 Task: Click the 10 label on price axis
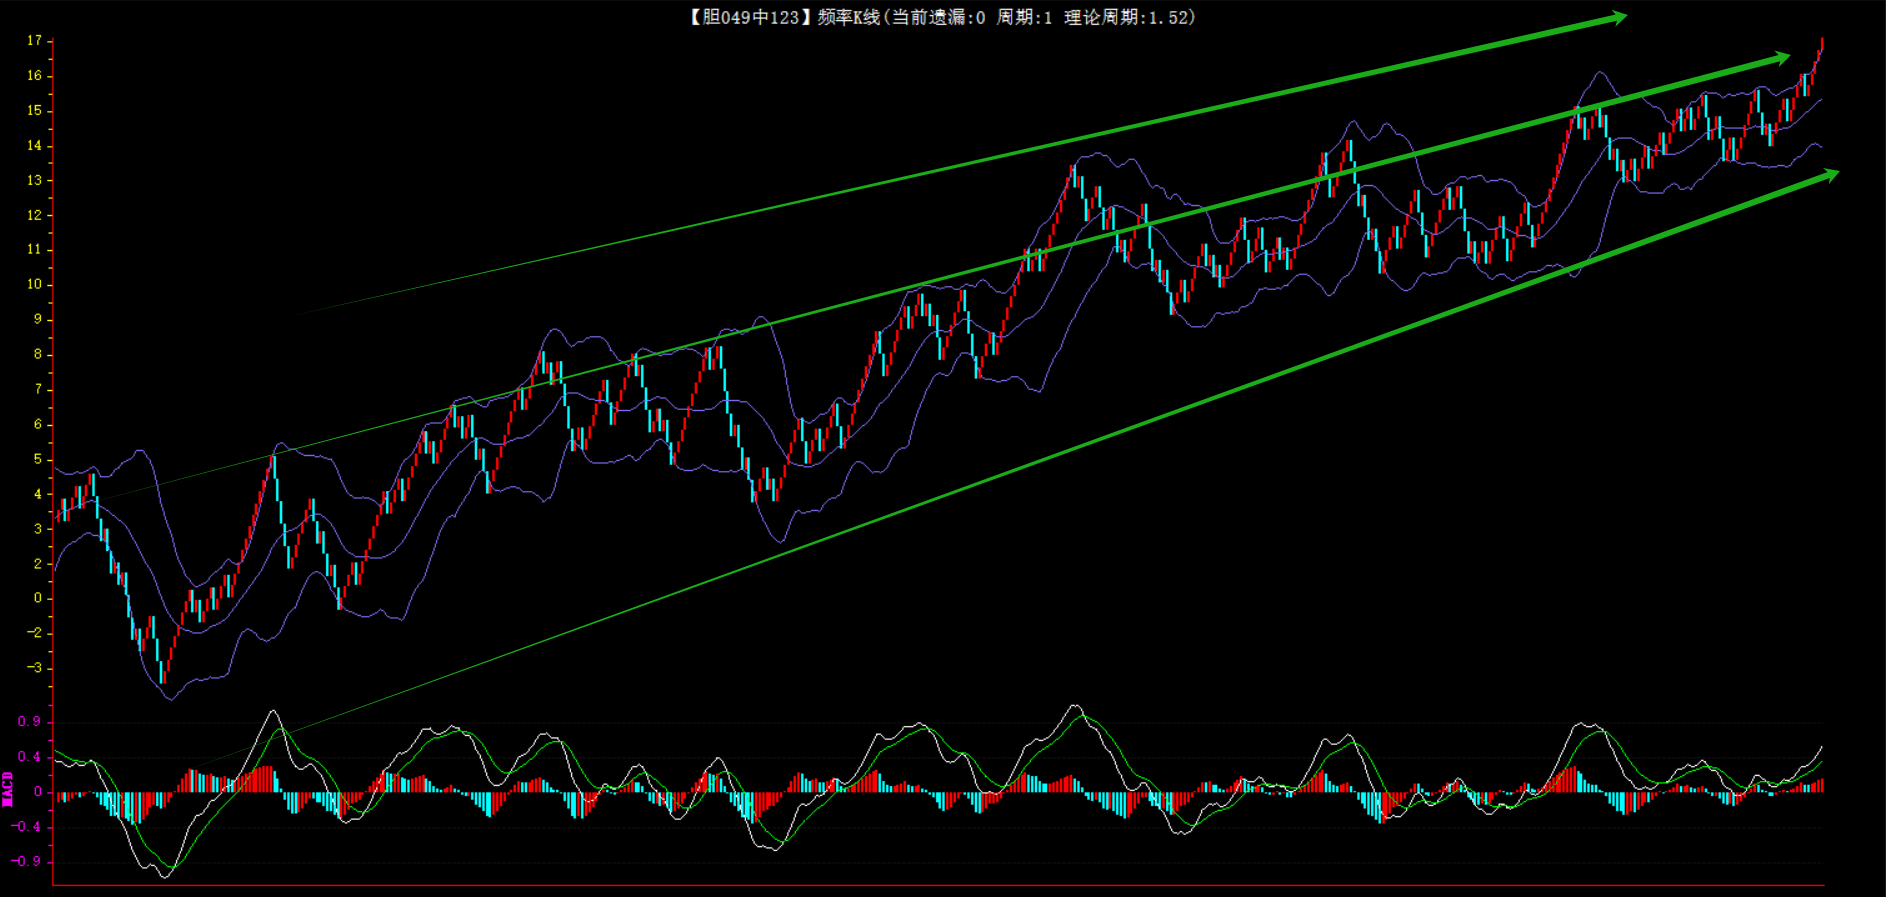tap(34, 285)
